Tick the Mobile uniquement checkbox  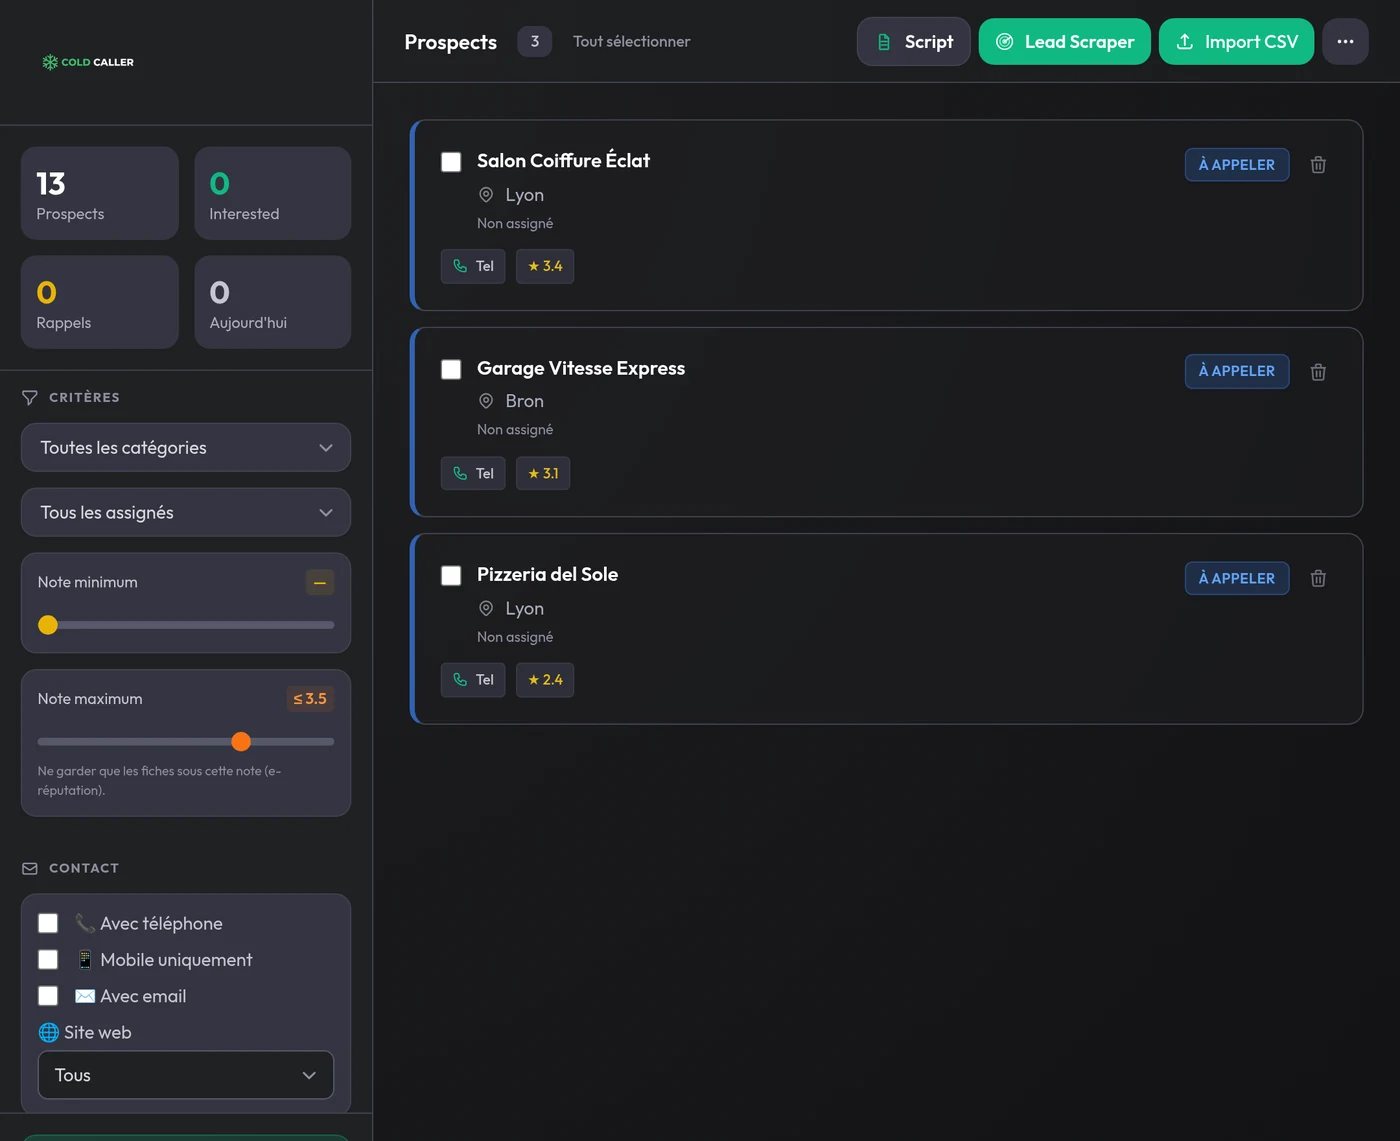click(x=48, y=959)
